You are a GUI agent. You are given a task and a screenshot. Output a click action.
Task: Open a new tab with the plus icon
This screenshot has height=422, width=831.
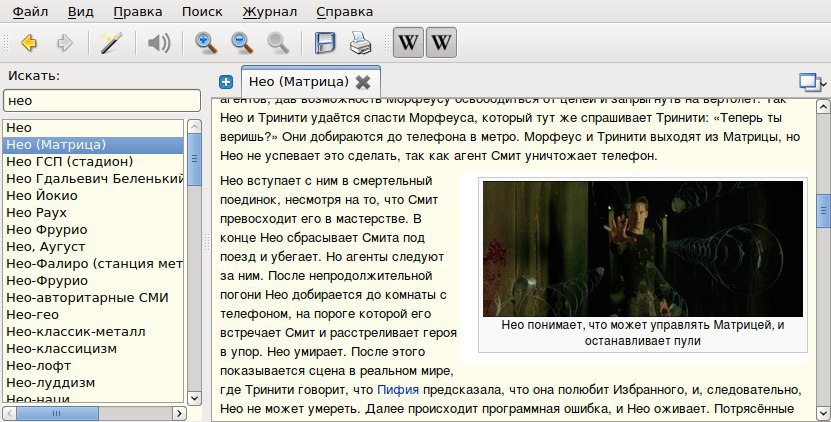(226, 82)
